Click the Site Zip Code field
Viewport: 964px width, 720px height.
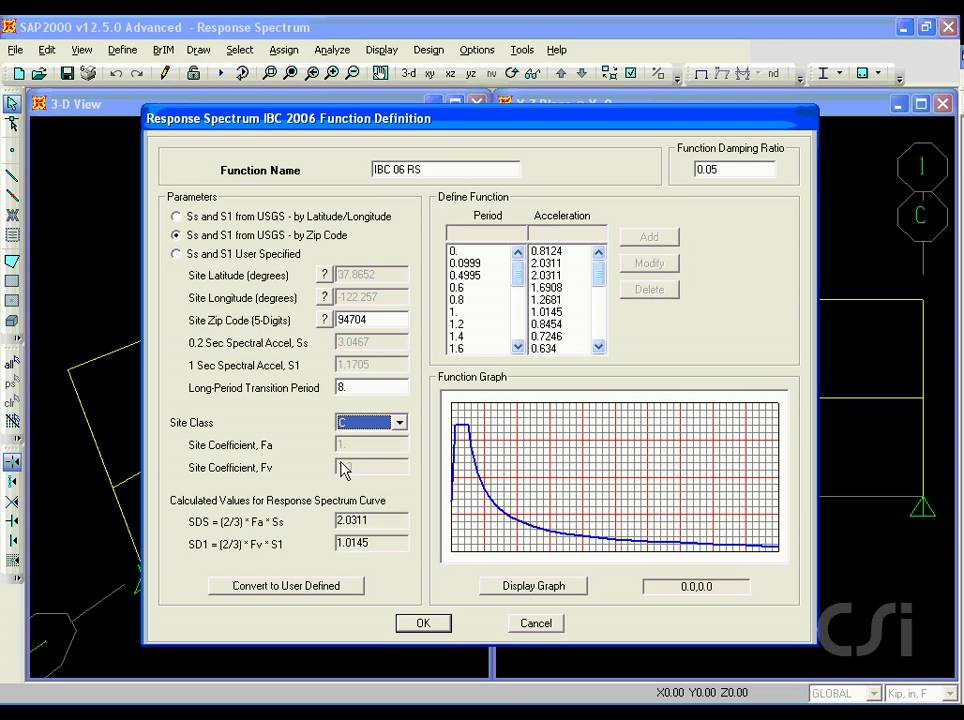point(371,319)
